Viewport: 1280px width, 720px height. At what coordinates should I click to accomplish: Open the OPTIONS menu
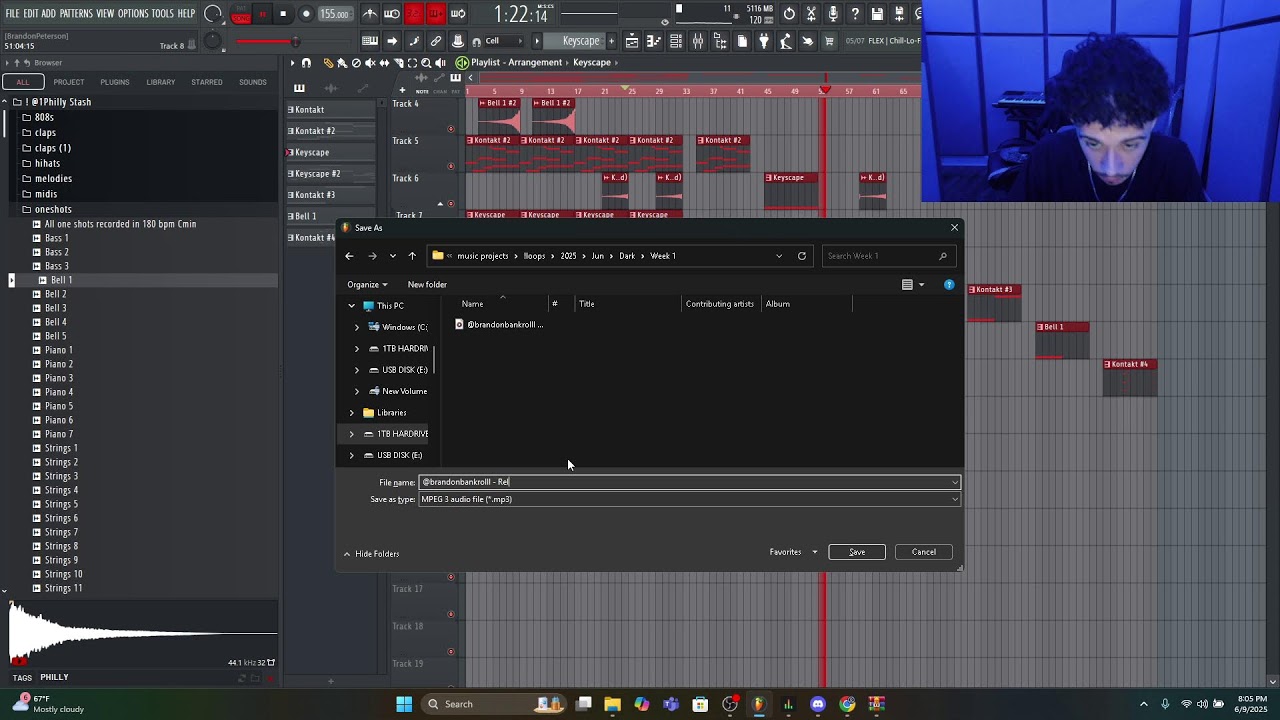(x=133, y=14)
